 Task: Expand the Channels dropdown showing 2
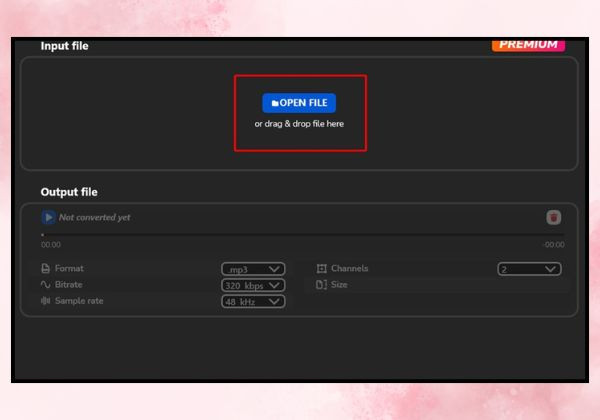click(529, 269)
